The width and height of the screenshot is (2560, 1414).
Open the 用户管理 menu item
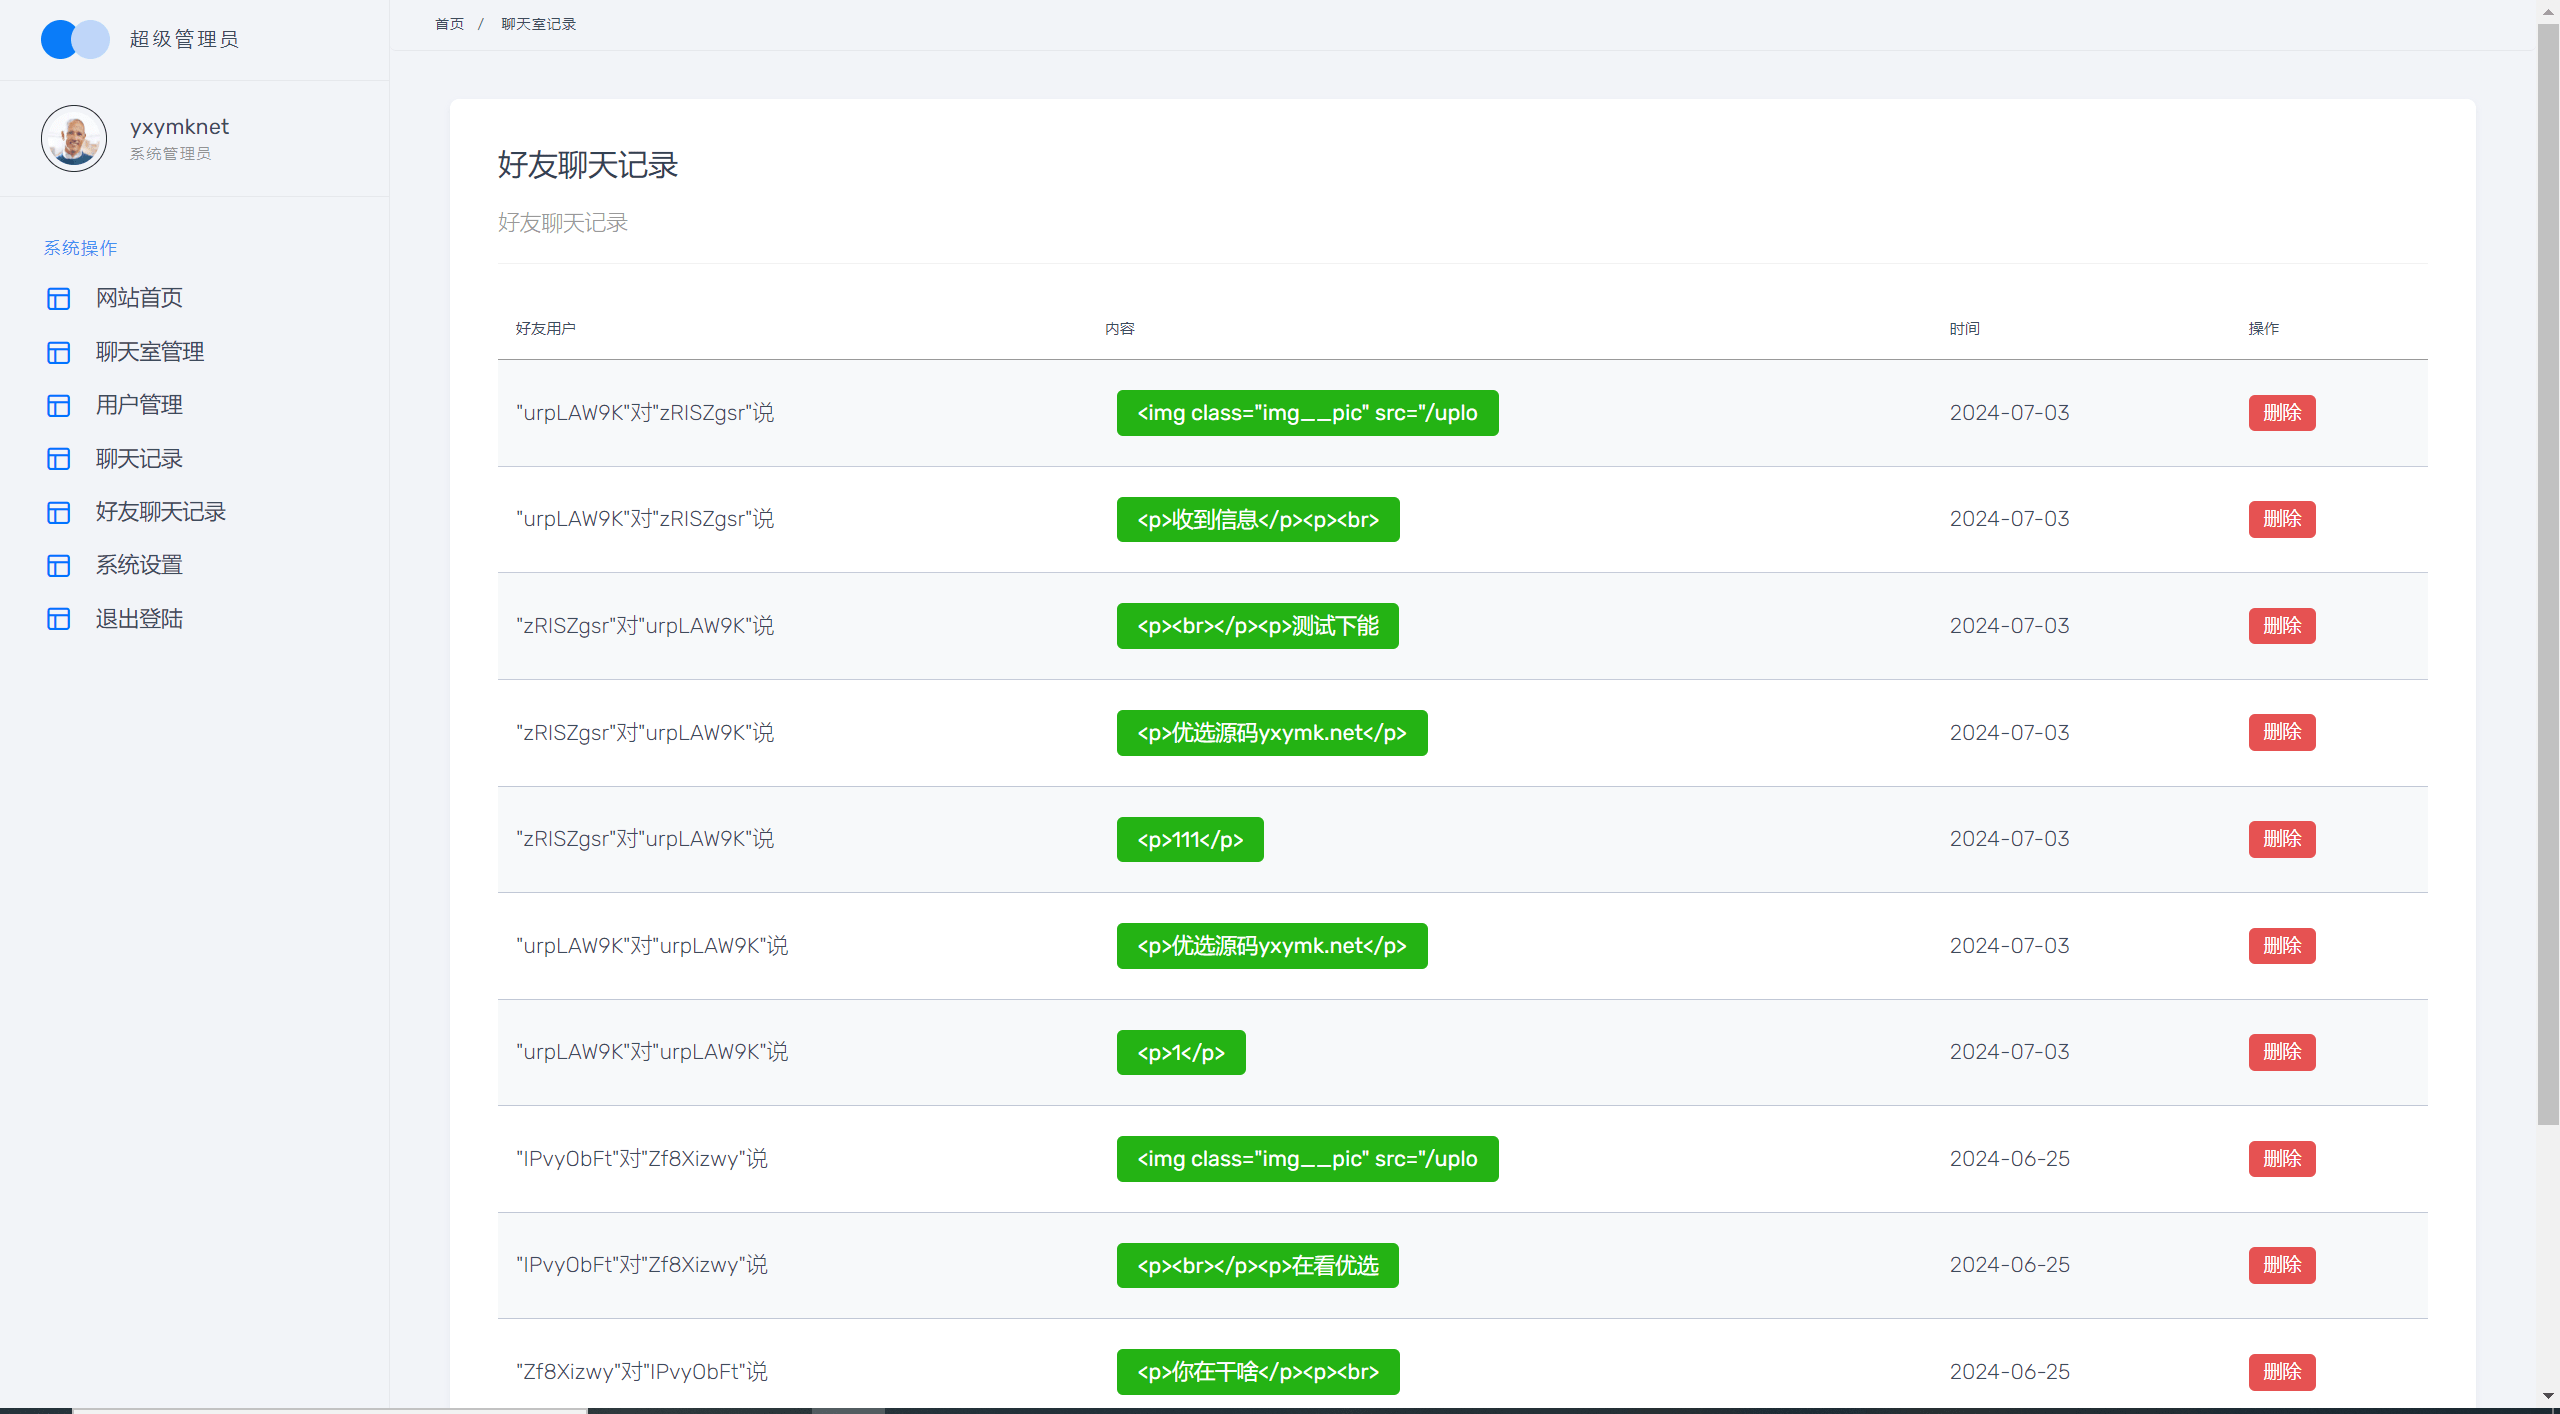(139, 405)
